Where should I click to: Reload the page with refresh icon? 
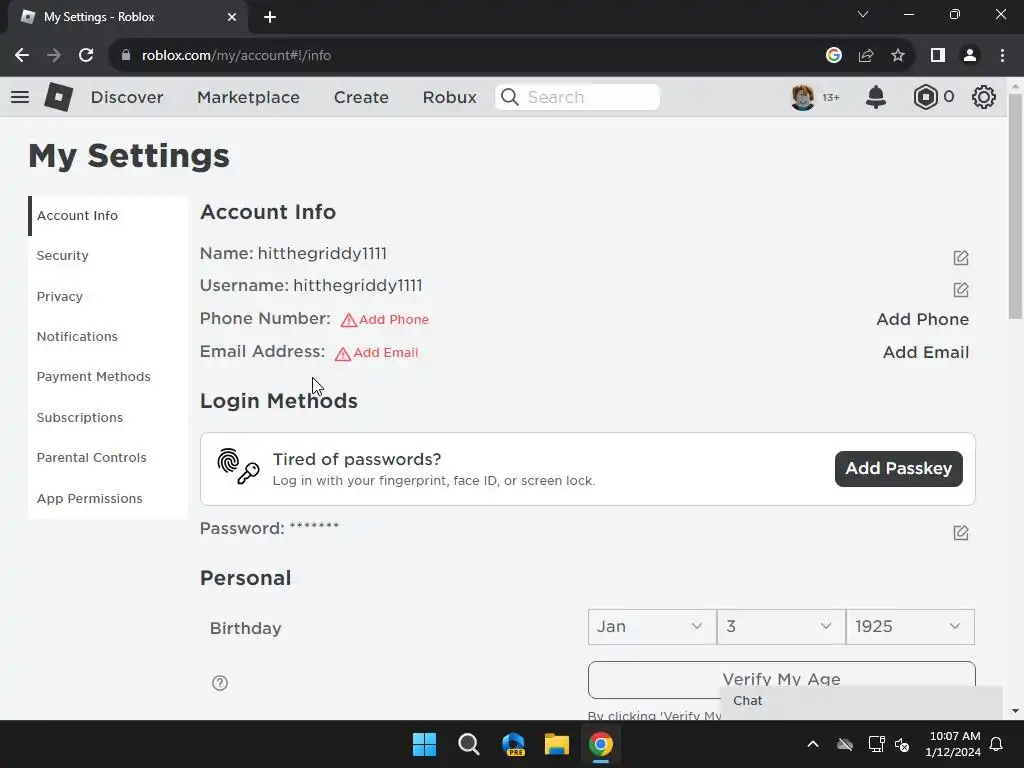tap(86, 56)
